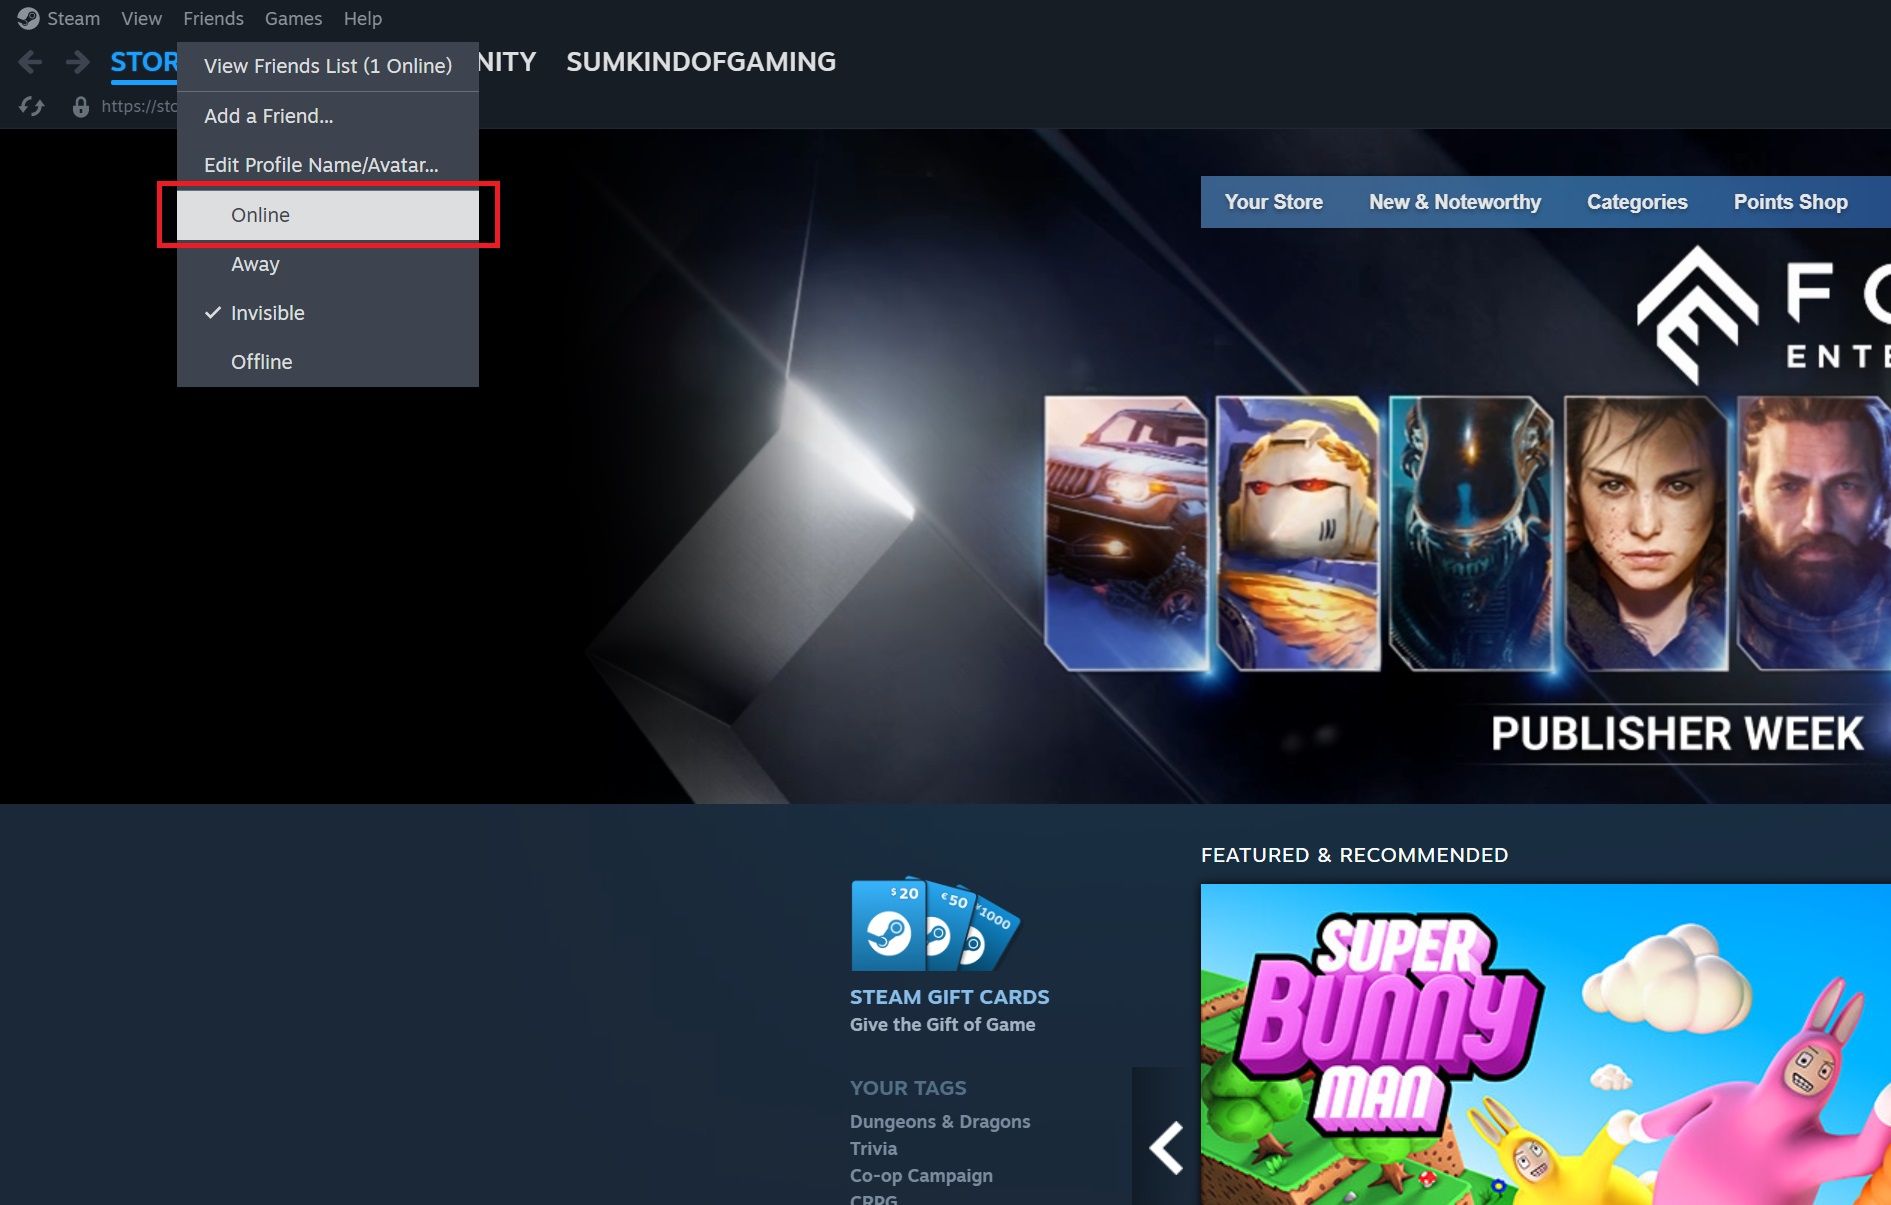Click the refresh icon next to the address bar

point(31,105)
